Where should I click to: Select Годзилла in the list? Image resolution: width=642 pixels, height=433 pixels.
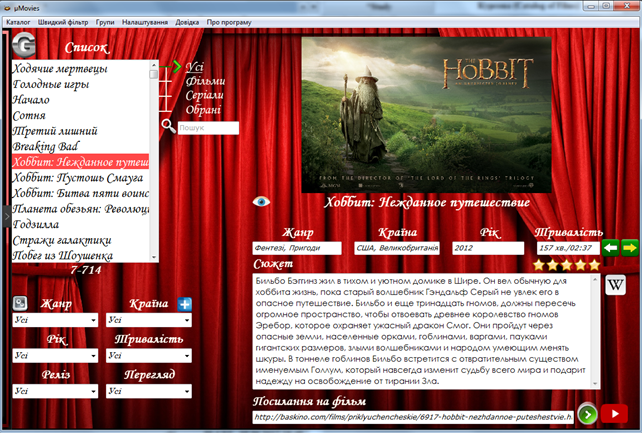click(x=80, y=224)
